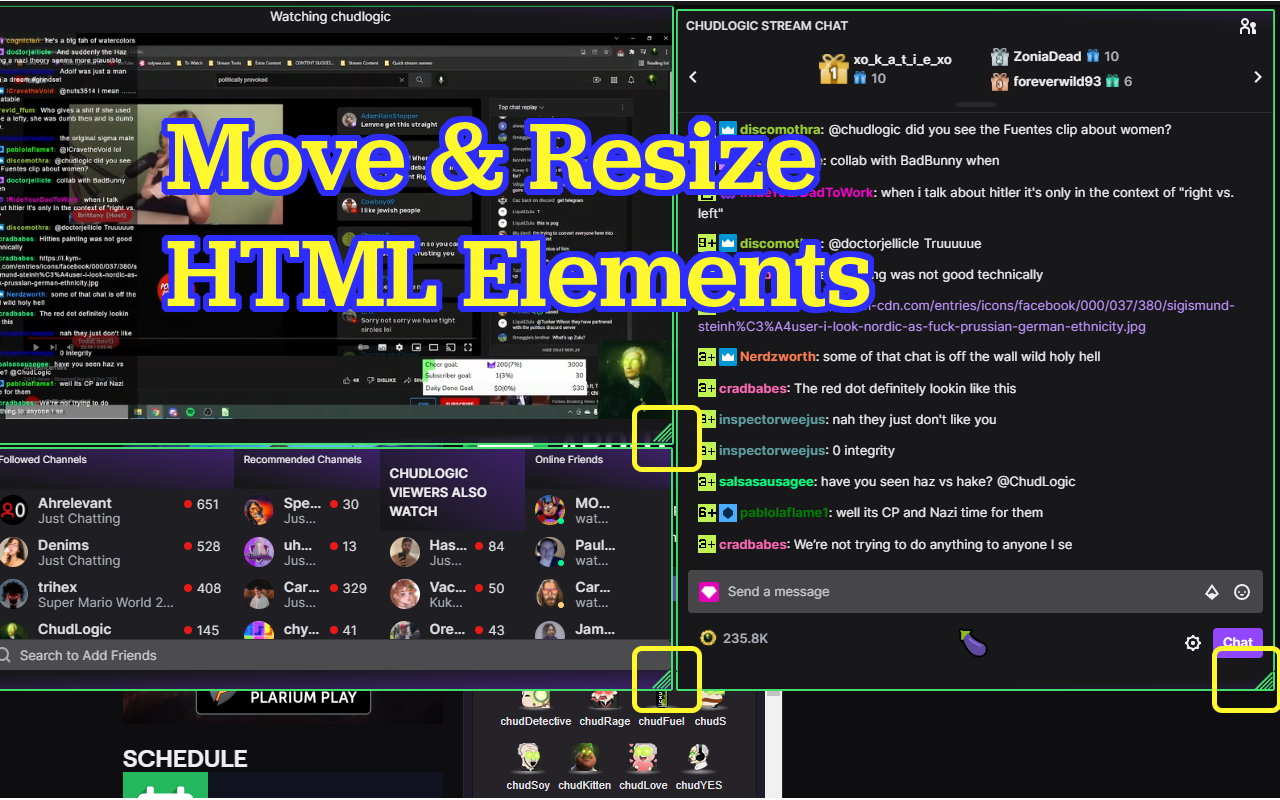Open recommended channel avatar with 329 viewers
The image size is (1280, 800).
click(x=259, y=594)
